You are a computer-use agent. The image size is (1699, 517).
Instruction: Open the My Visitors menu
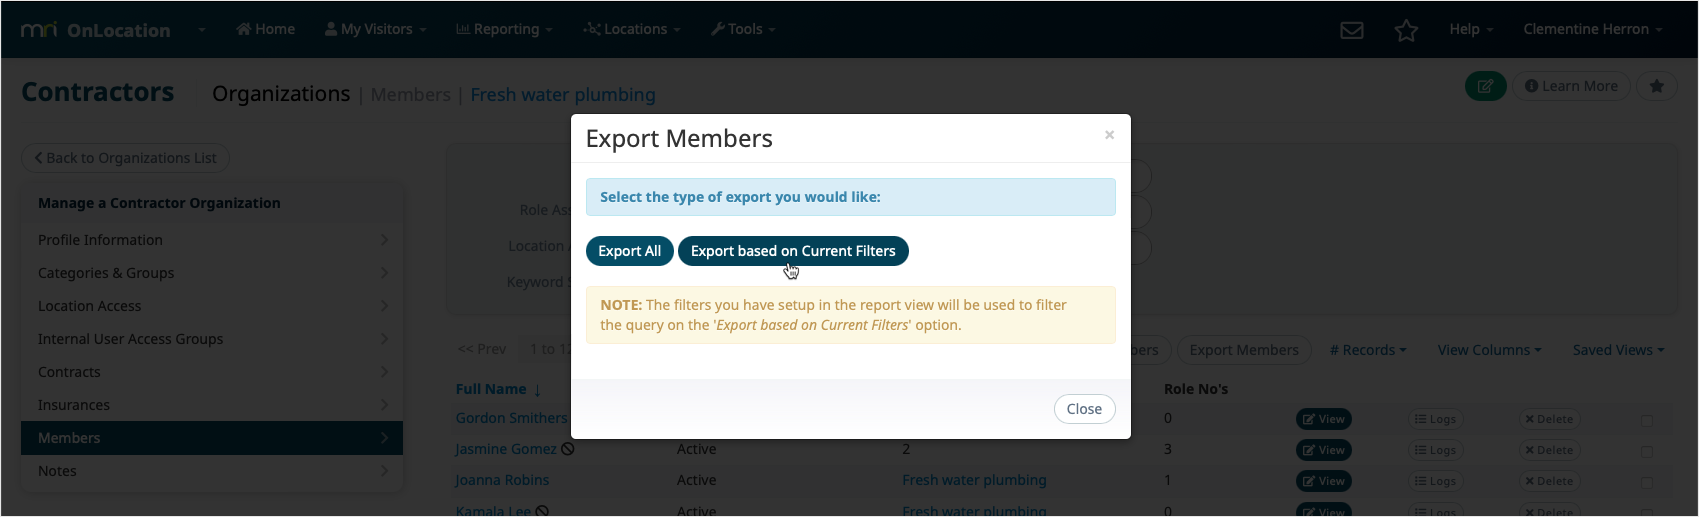tap(376, 29)
